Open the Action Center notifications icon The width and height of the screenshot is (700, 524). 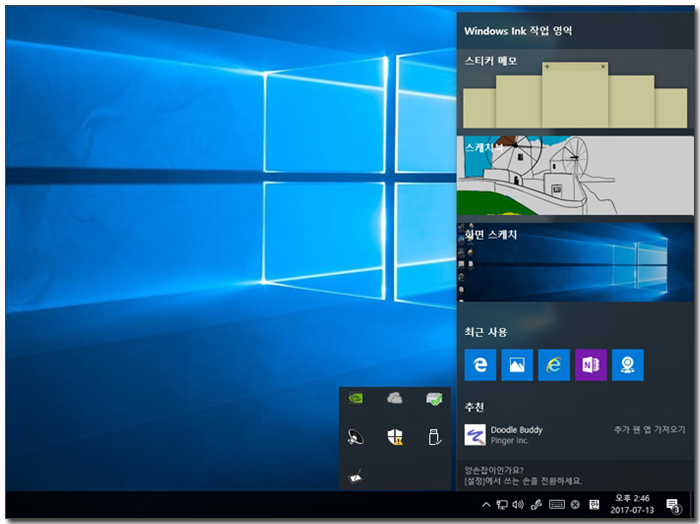pyautogui.click(x=674, y=504)
